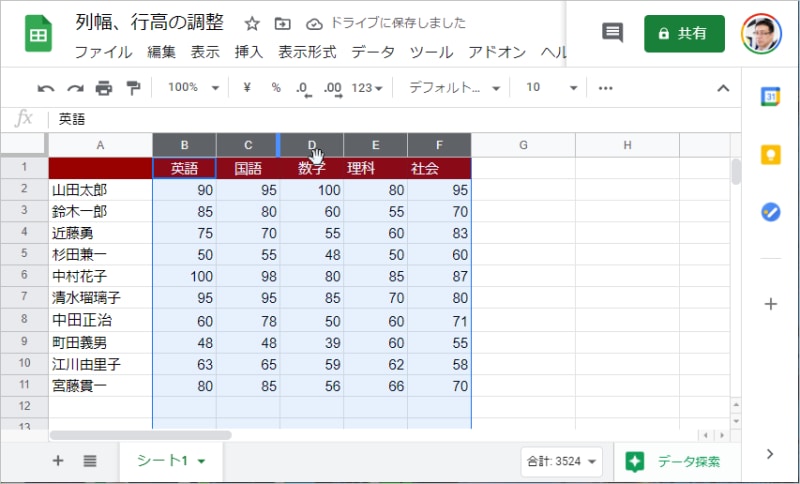Screen dimensions: 800x484
Task: Activate the paint format tool
Action: [133, 88]
